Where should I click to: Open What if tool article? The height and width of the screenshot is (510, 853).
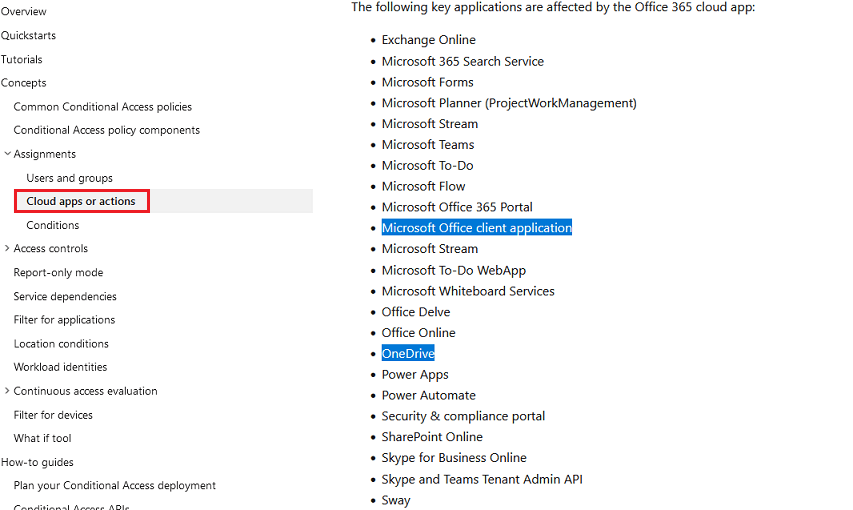tap(42, 438)
